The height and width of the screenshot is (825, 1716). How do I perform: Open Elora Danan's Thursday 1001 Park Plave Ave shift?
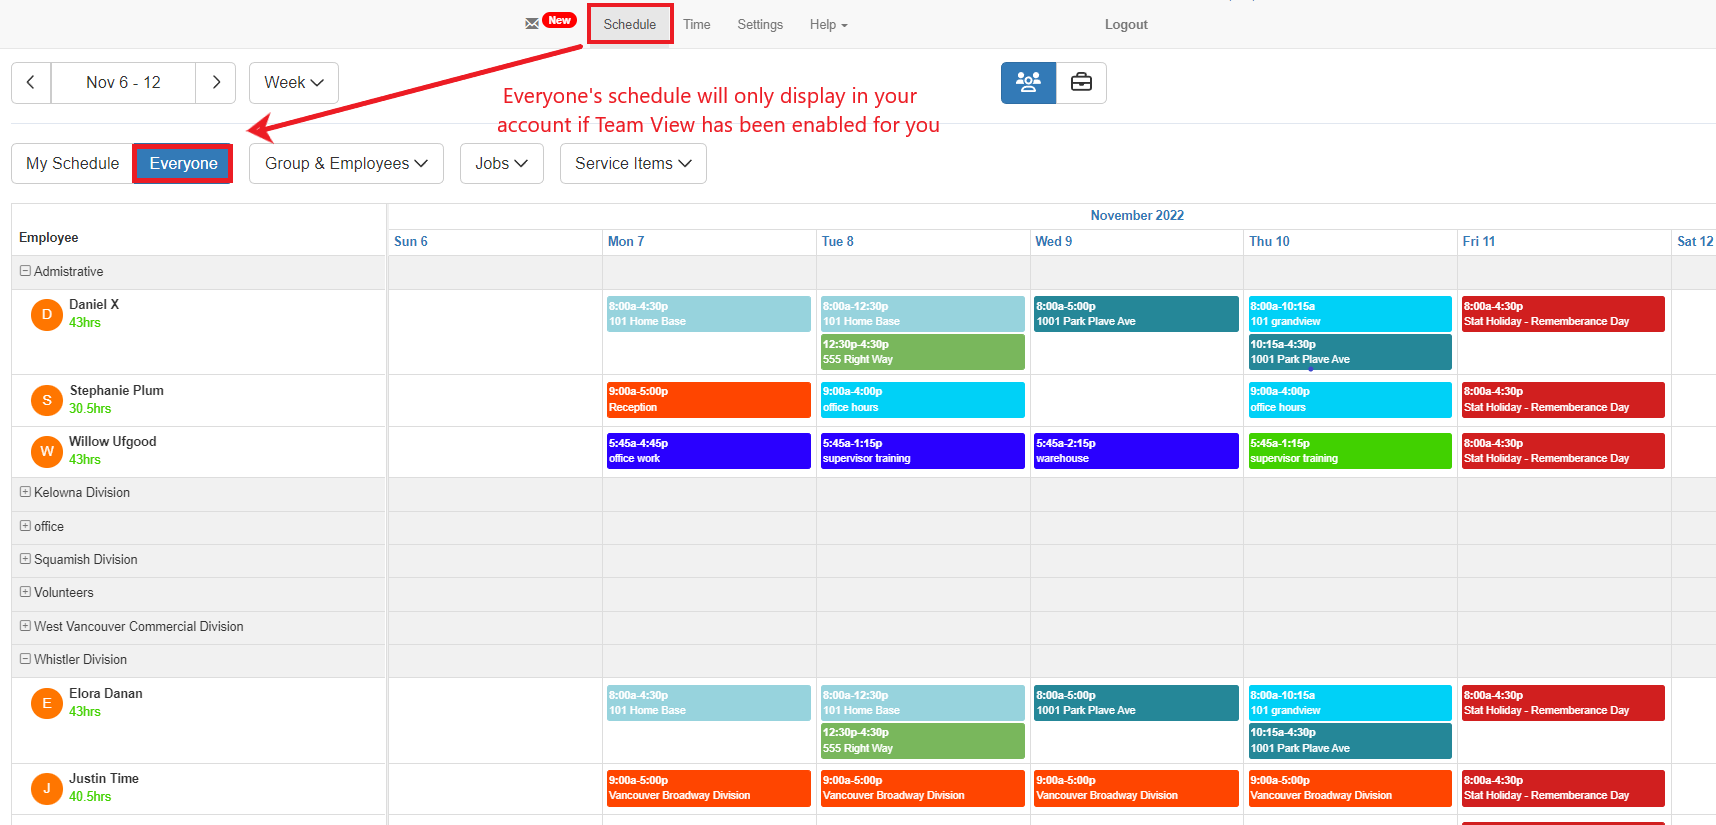[1350, 741]
